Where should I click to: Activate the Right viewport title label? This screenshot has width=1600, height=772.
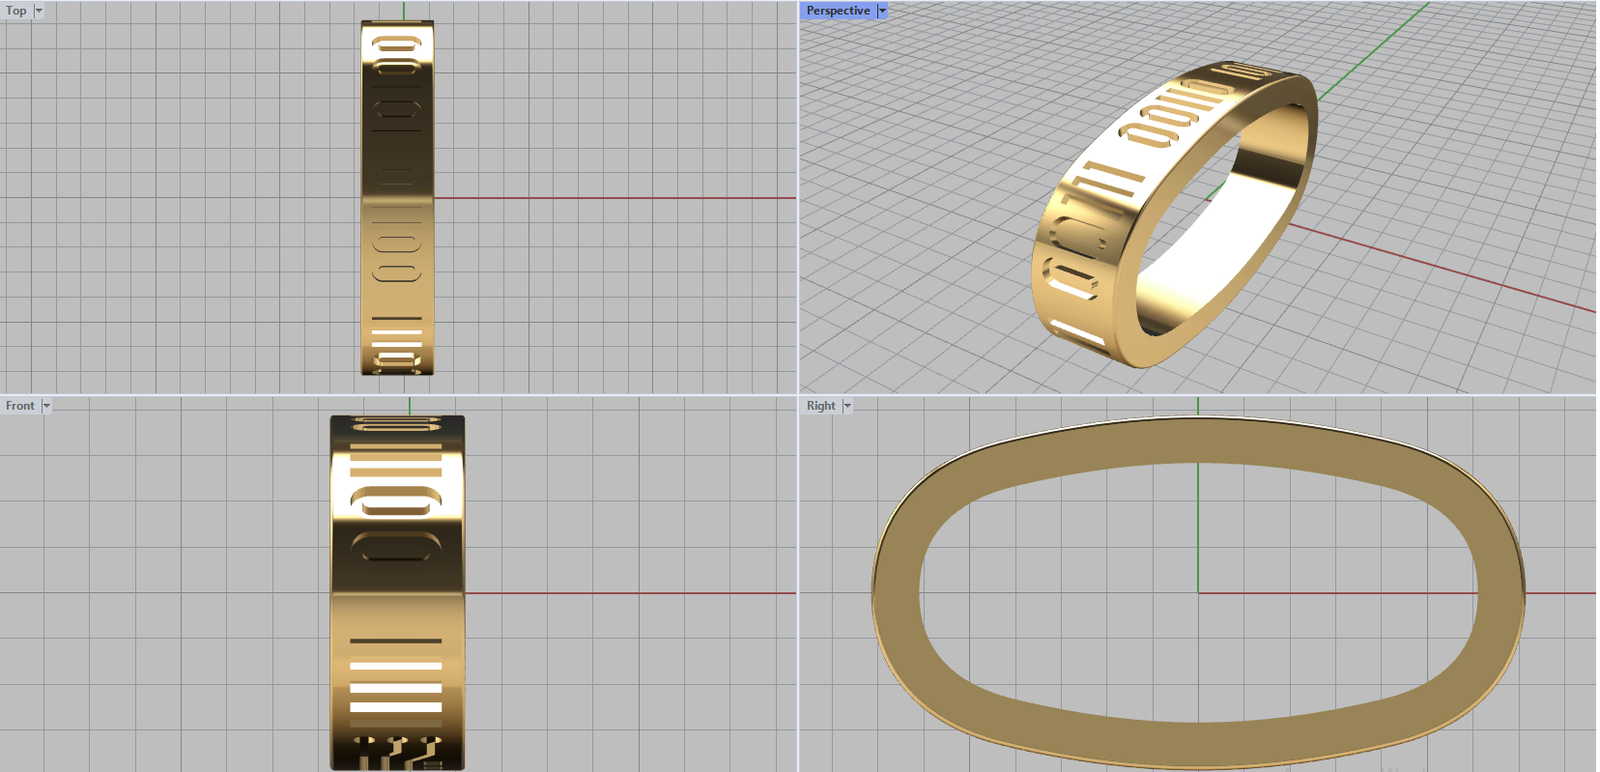(820, 406)
